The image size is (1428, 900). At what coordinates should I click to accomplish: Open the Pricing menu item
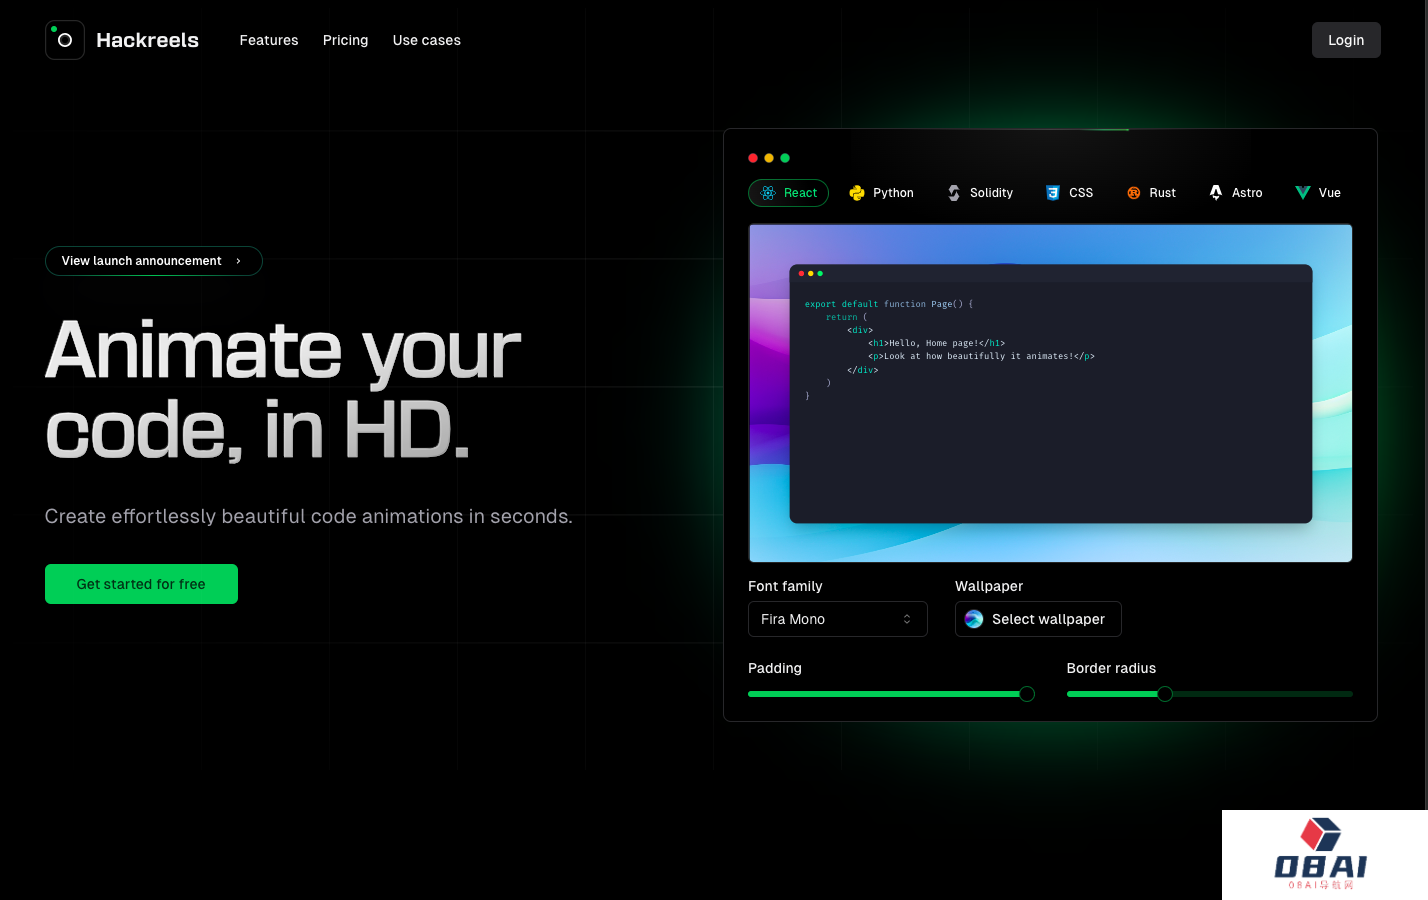[345, 40]
